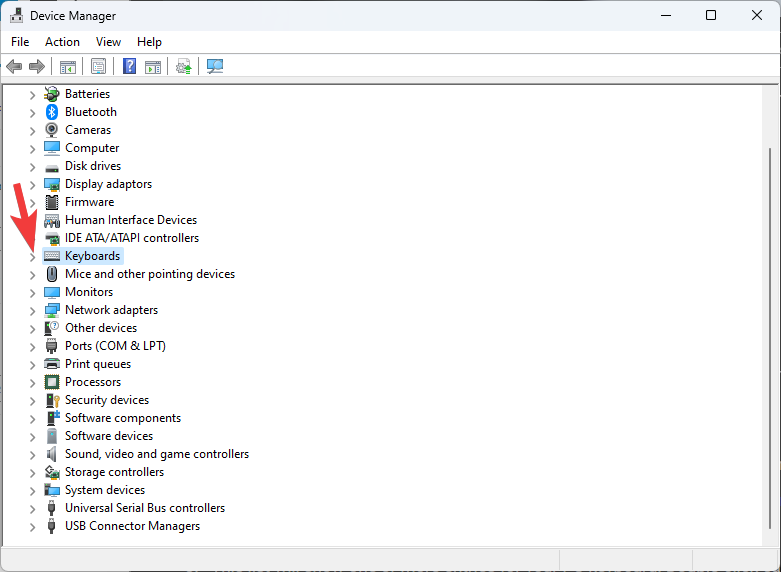The width and height of the screenshot is (781, 572).
Task: Expand the Processors category chevron
Action: [32, 383]
